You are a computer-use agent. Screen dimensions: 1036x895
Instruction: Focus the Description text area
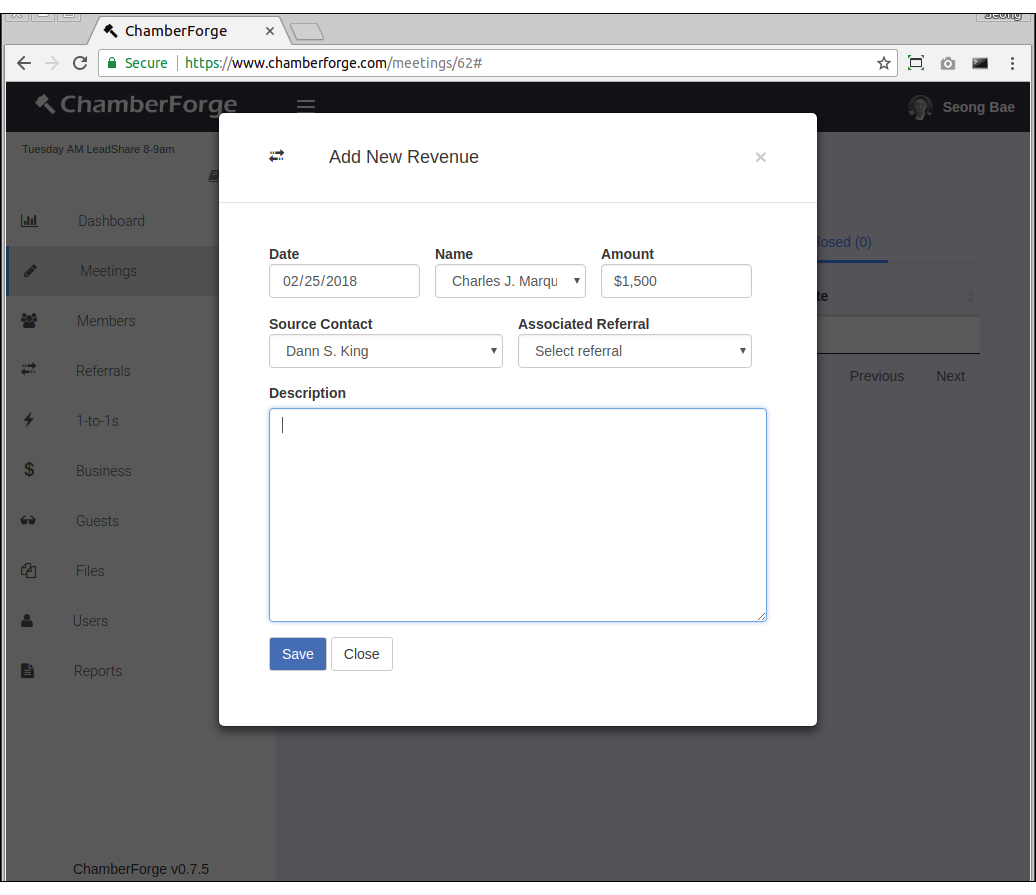tap(517, 515)
